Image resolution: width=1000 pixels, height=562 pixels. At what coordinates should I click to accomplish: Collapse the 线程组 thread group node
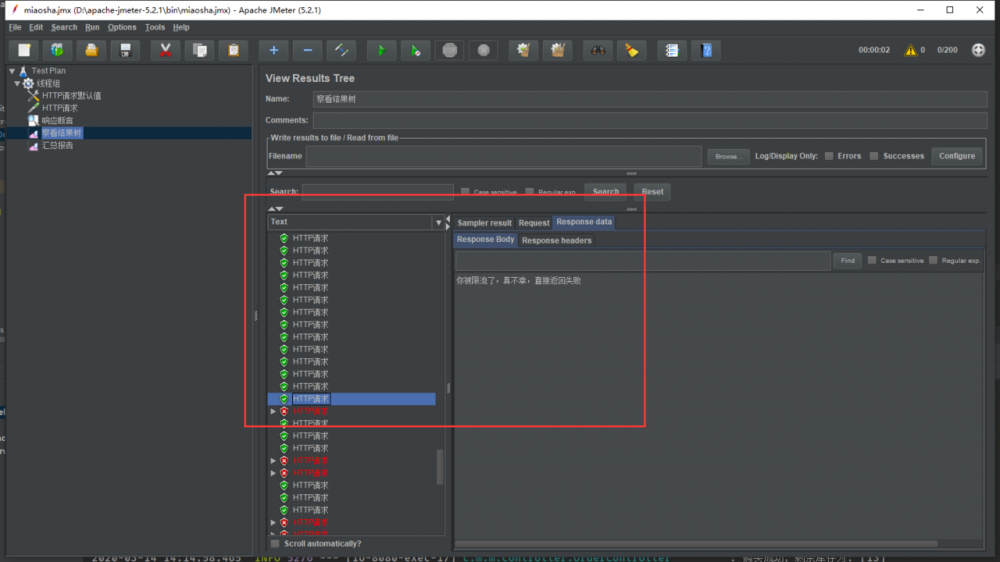coord(18,83)
